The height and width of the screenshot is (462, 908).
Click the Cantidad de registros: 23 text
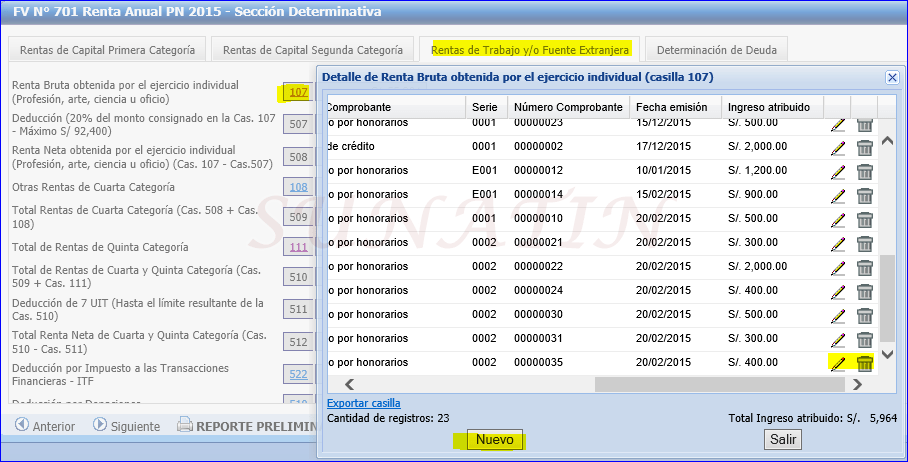[388, 418]
